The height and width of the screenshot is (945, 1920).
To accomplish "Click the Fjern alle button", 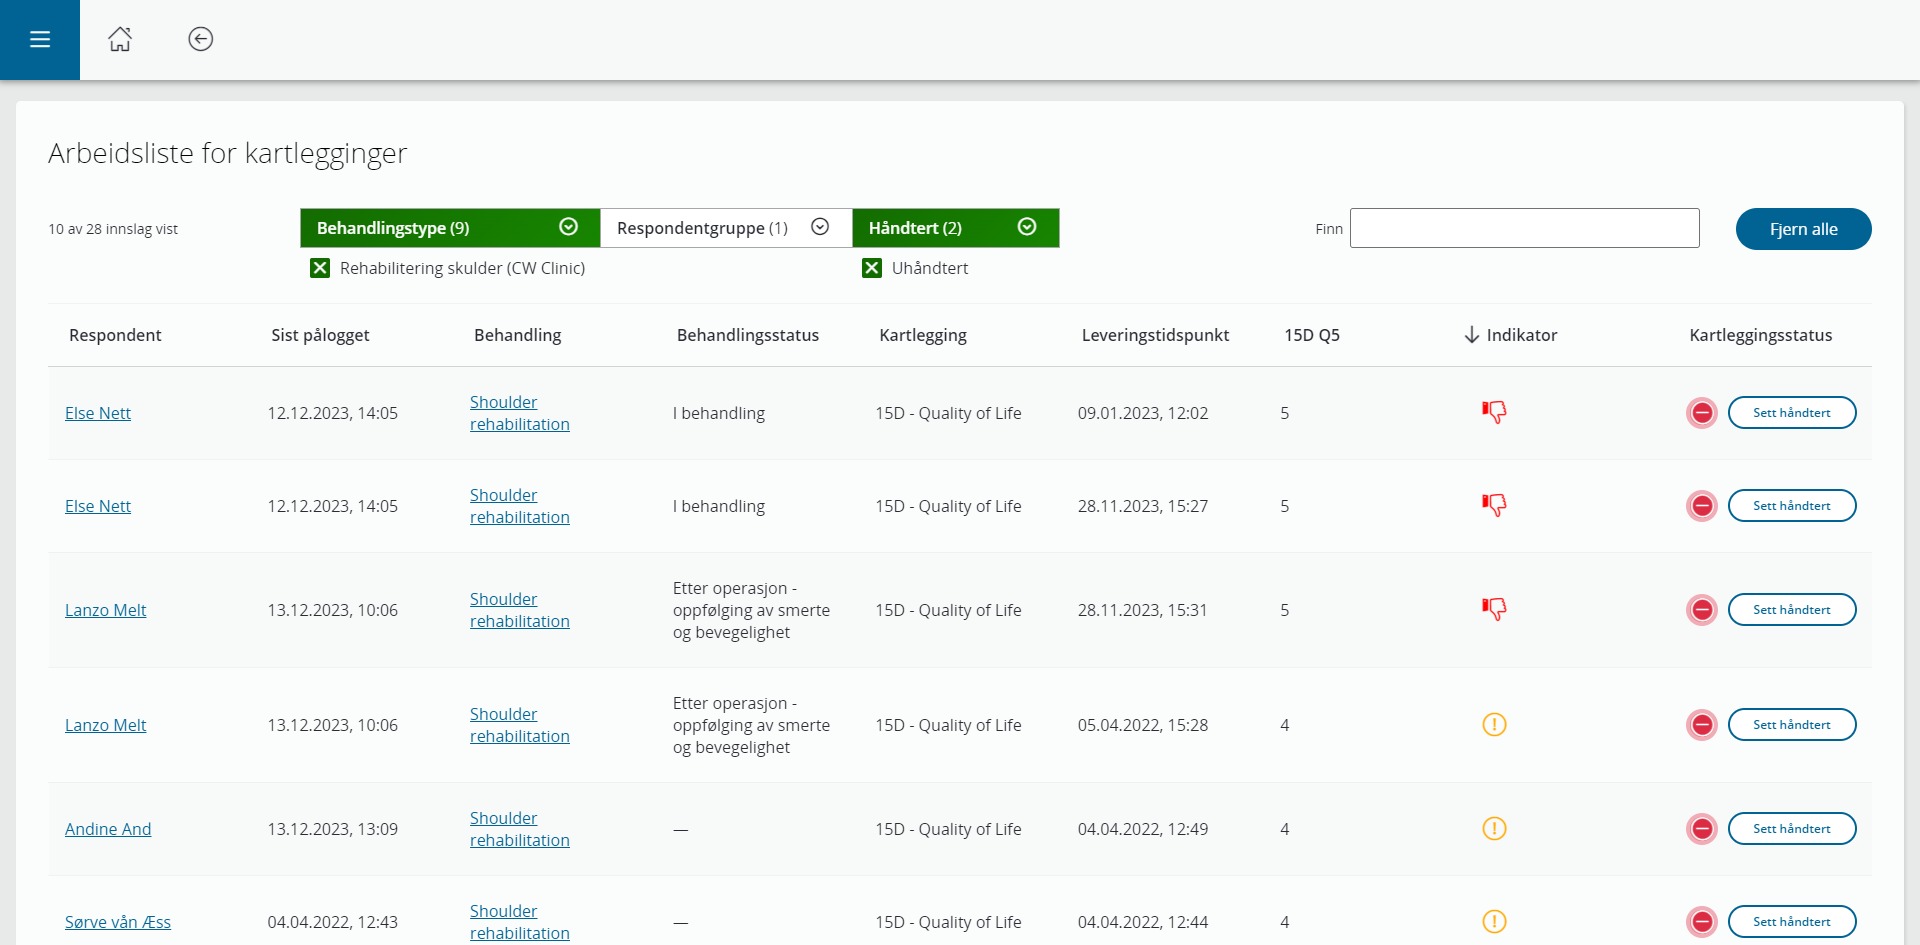I will click(x=1802, y=229).
